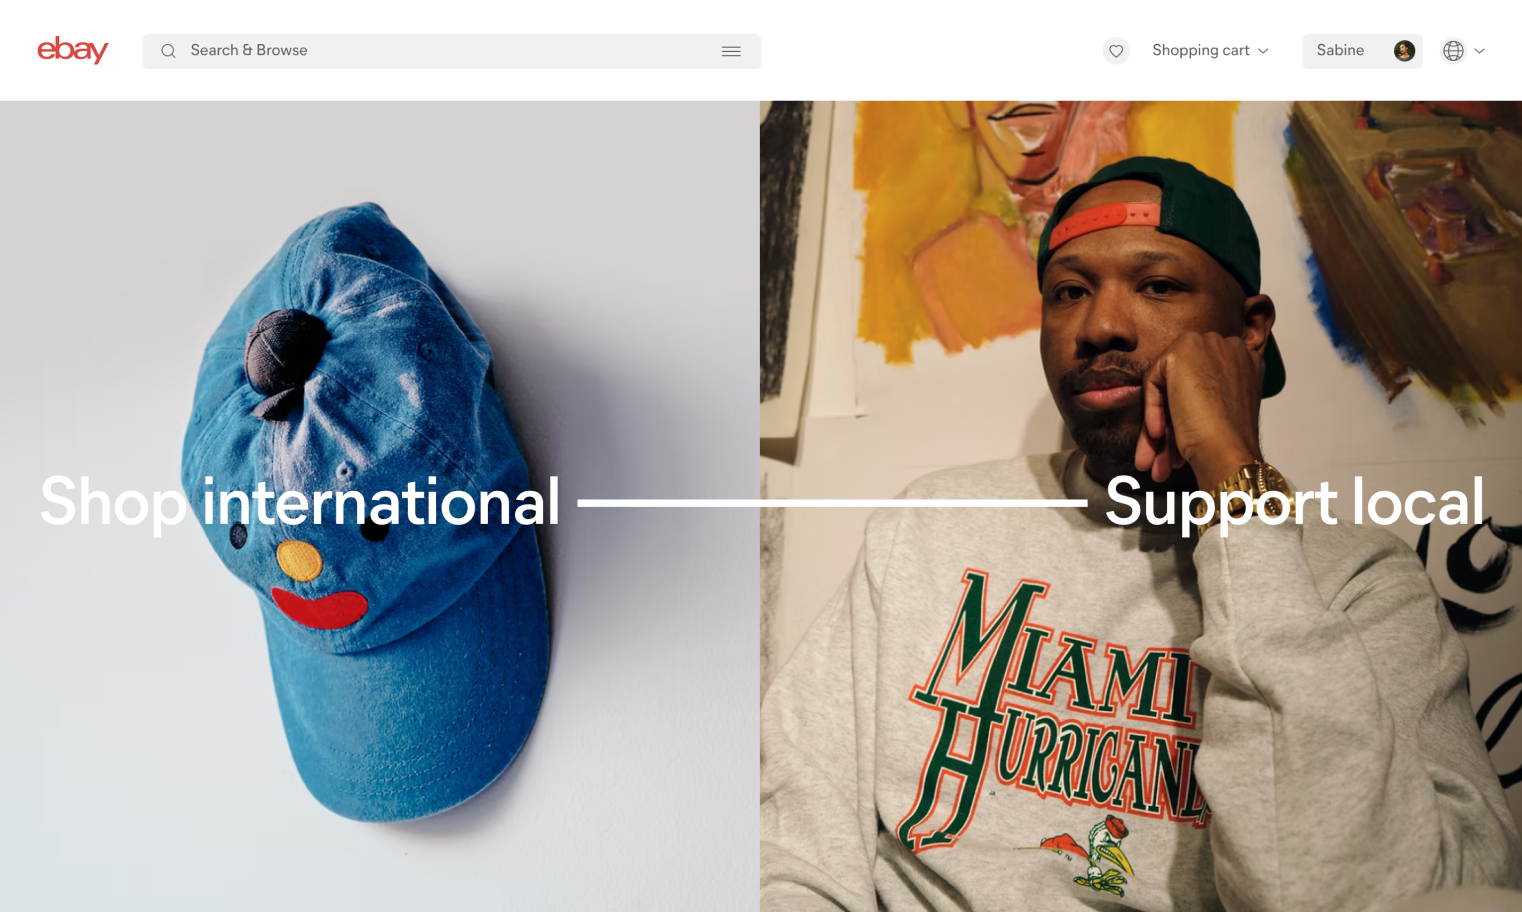This screenshot has width=1522, height=912.
Task: Expand the chevron beside the globe icon
Action: [1480, 51]
